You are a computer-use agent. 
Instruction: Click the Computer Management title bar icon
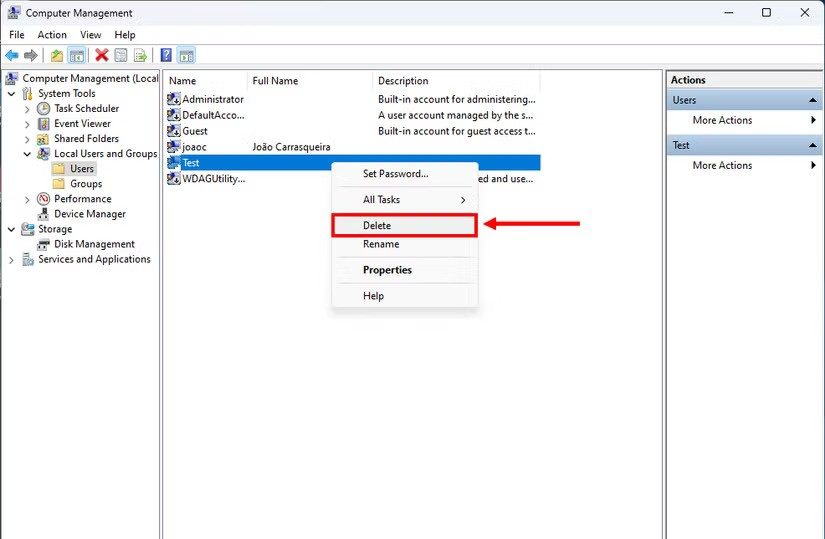pyautogui.click(x=14, y=13)
